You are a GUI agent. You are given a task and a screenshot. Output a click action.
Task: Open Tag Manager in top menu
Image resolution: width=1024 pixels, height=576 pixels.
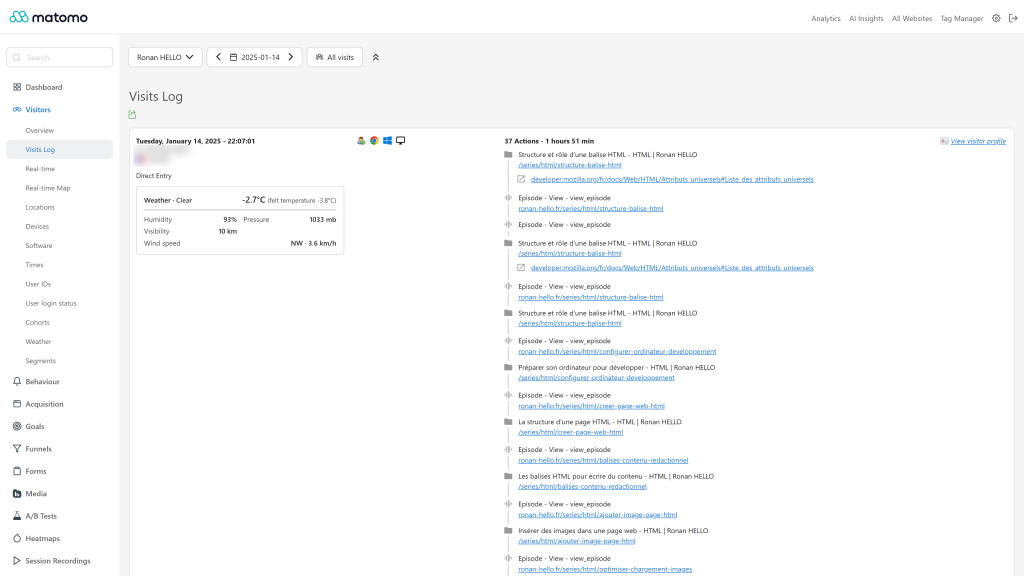(x=961, y=18)
